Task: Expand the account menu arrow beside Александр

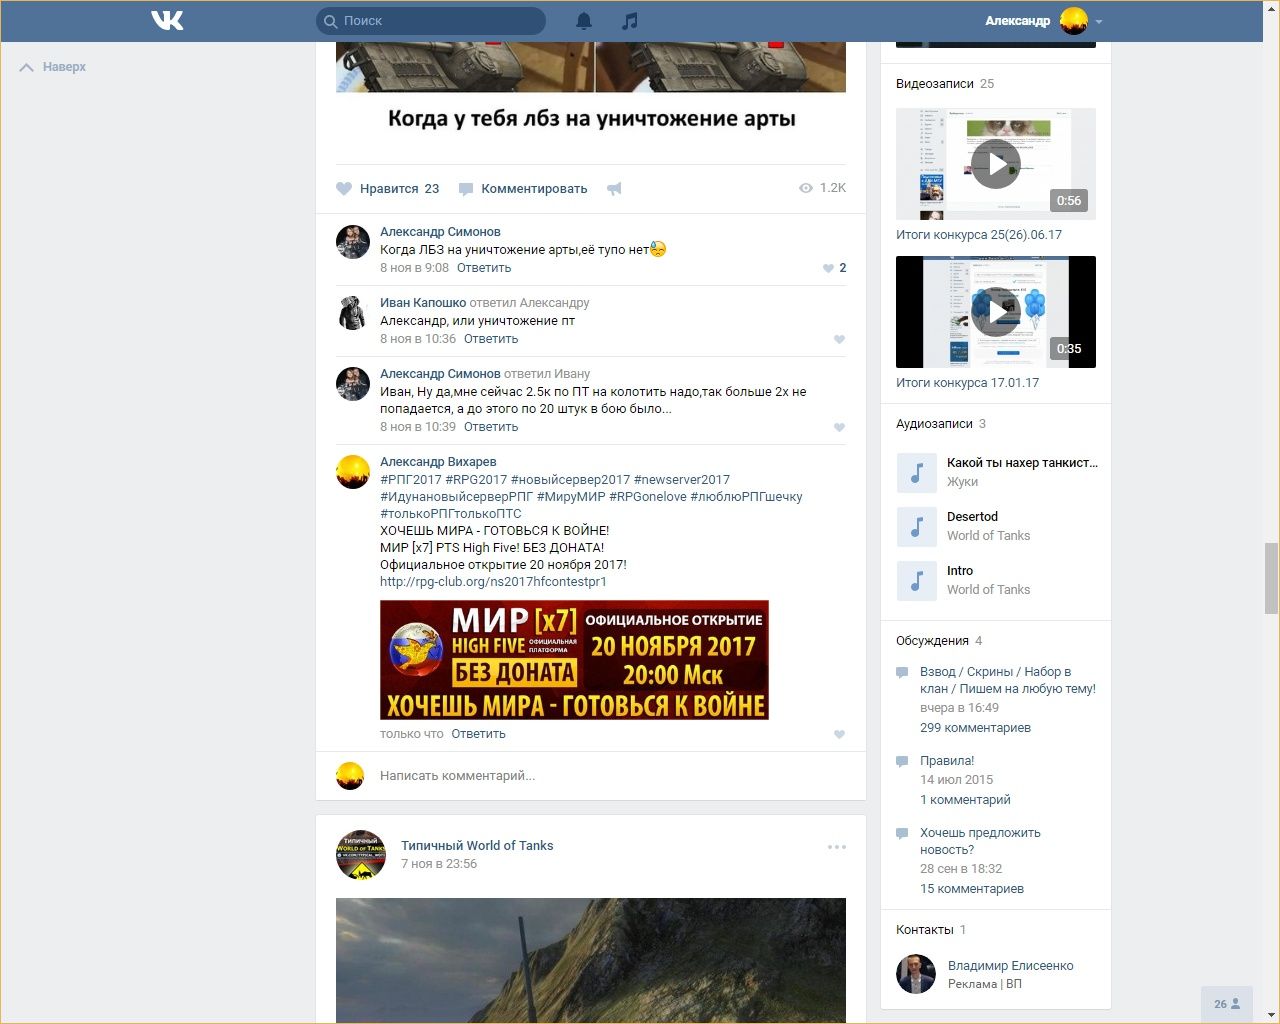Action: (x=1099, y=21)
